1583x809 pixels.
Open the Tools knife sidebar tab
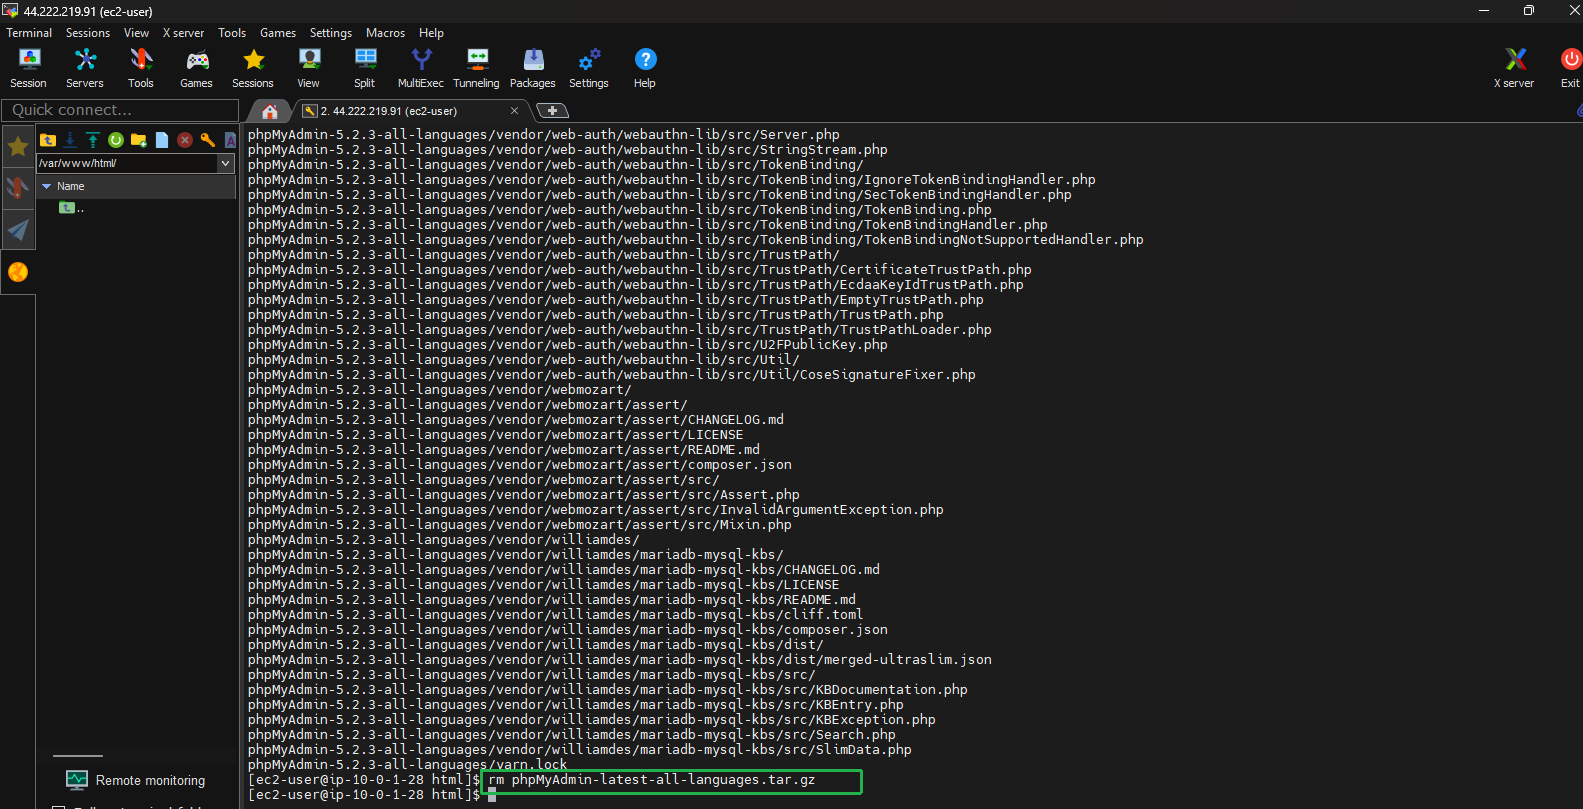(18, 188)
